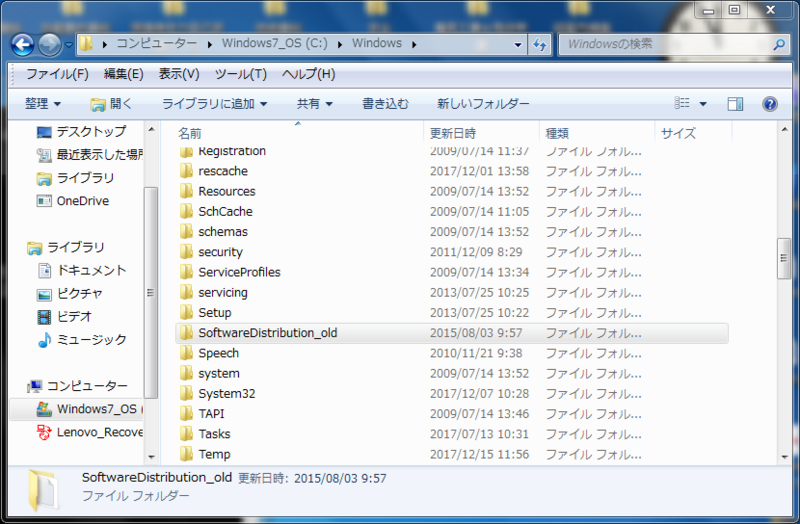Select the System32 folder row
The image size is (800, 524).
click(452, 394)
